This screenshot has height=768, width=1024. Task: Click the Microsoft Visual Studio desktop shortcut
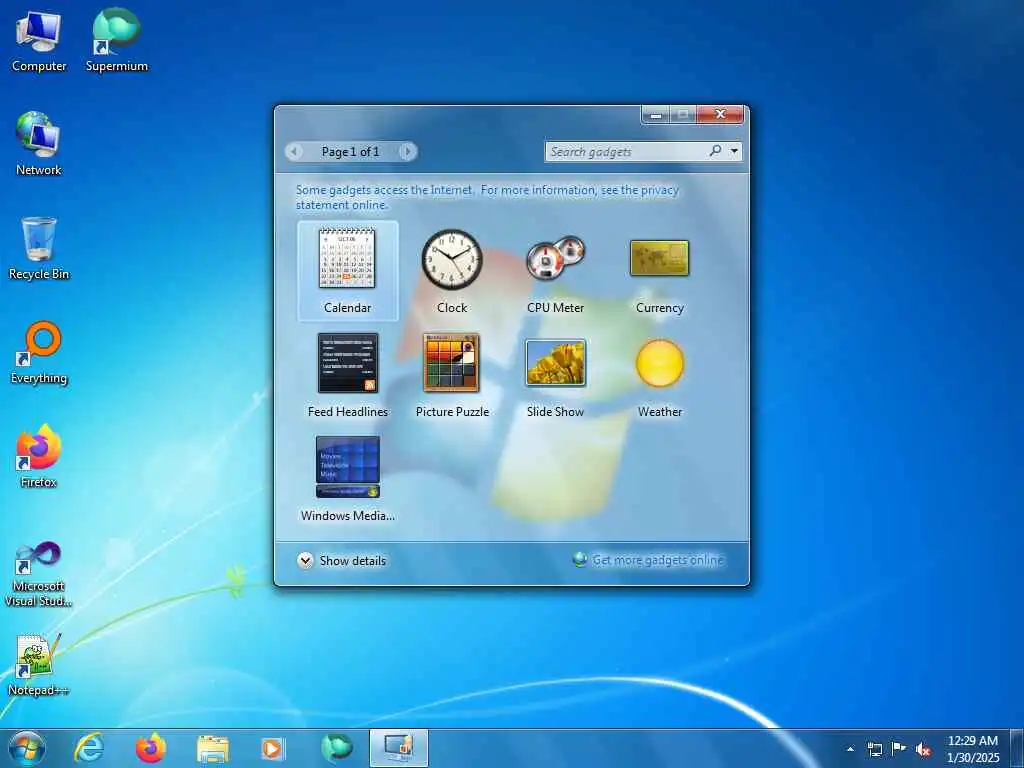[x=39, y=575]
